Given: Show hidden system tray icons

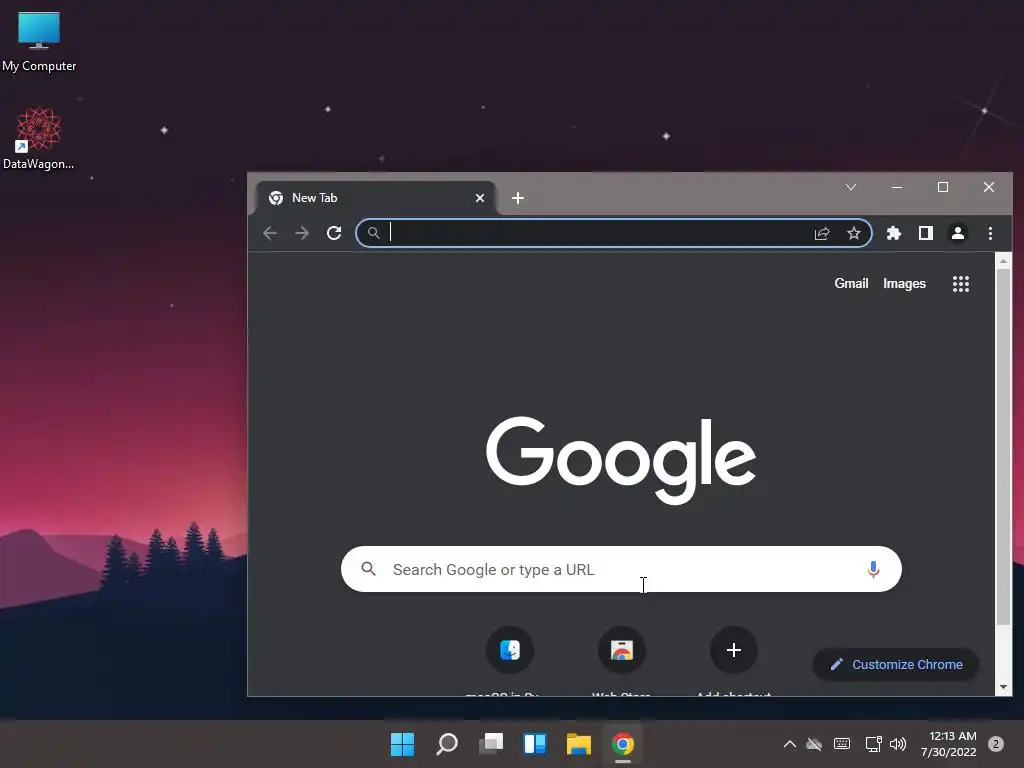Looking at the screenshot, I should [790, 744].
